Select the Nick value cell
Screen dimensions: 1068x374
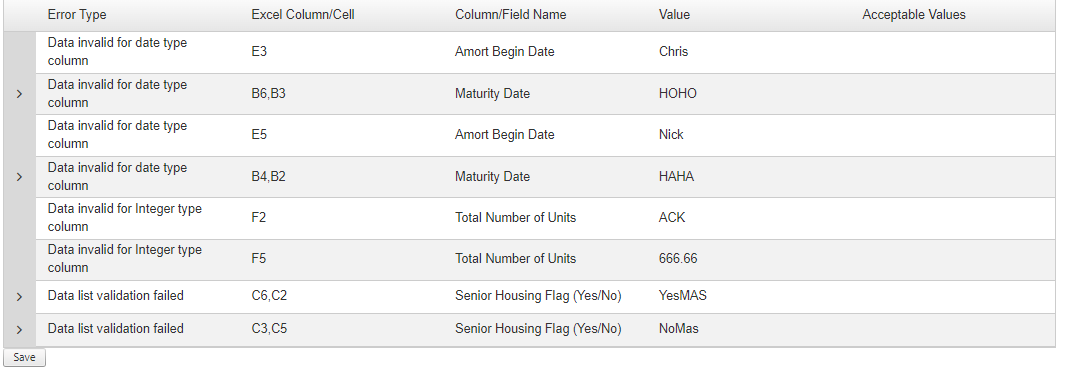(x=671, y=135)
